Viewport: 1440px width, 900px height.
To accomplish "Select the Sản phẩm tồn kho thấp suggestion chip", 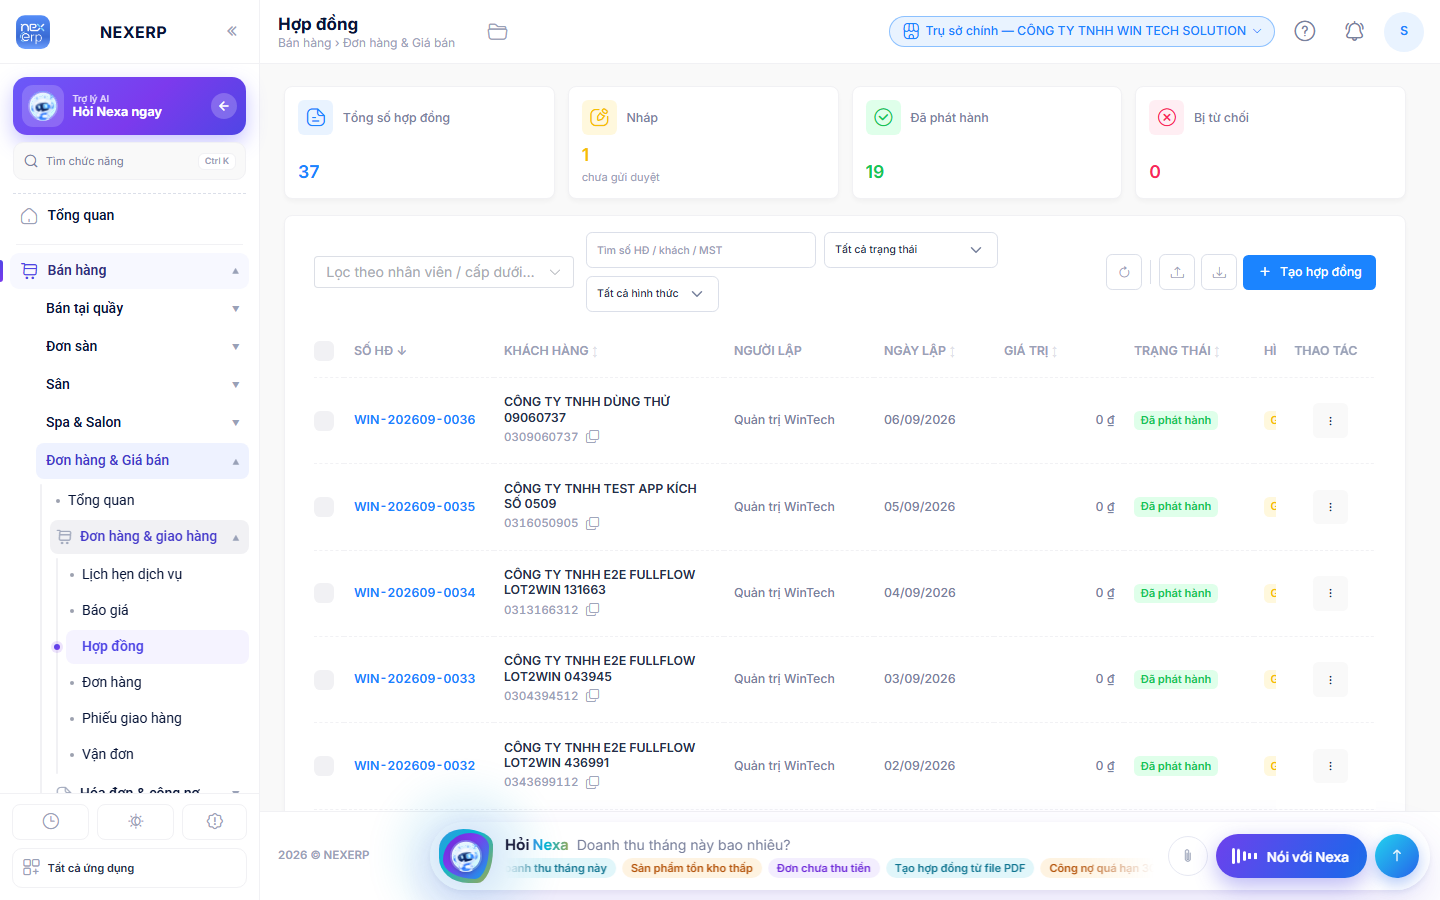I will pyautogui.click(x=692, y=868).
